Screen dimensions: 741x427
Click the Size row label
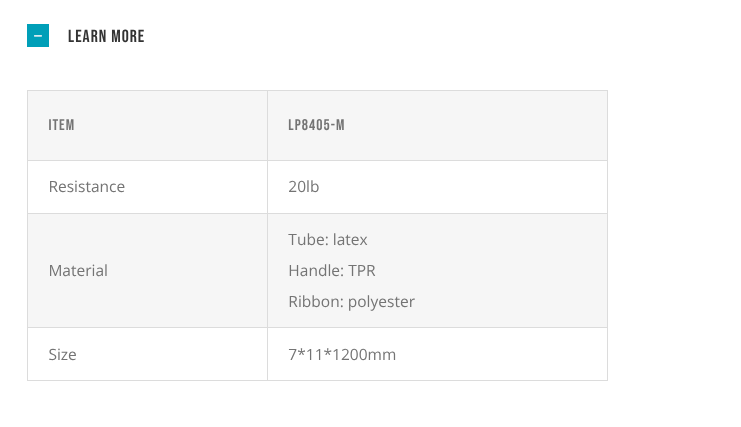(x=63, y=355)
